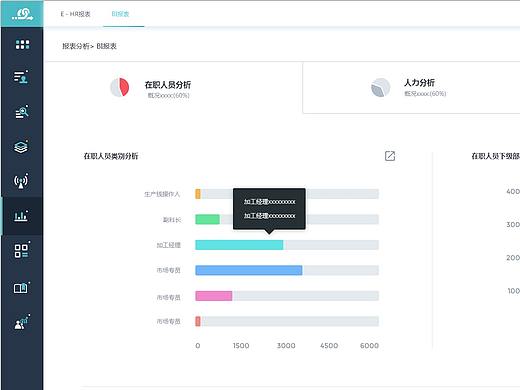This screenshot has width=520, height=390.
Task: Select the bar chart reports sidebar icon
Action: [x=21, y=216]
